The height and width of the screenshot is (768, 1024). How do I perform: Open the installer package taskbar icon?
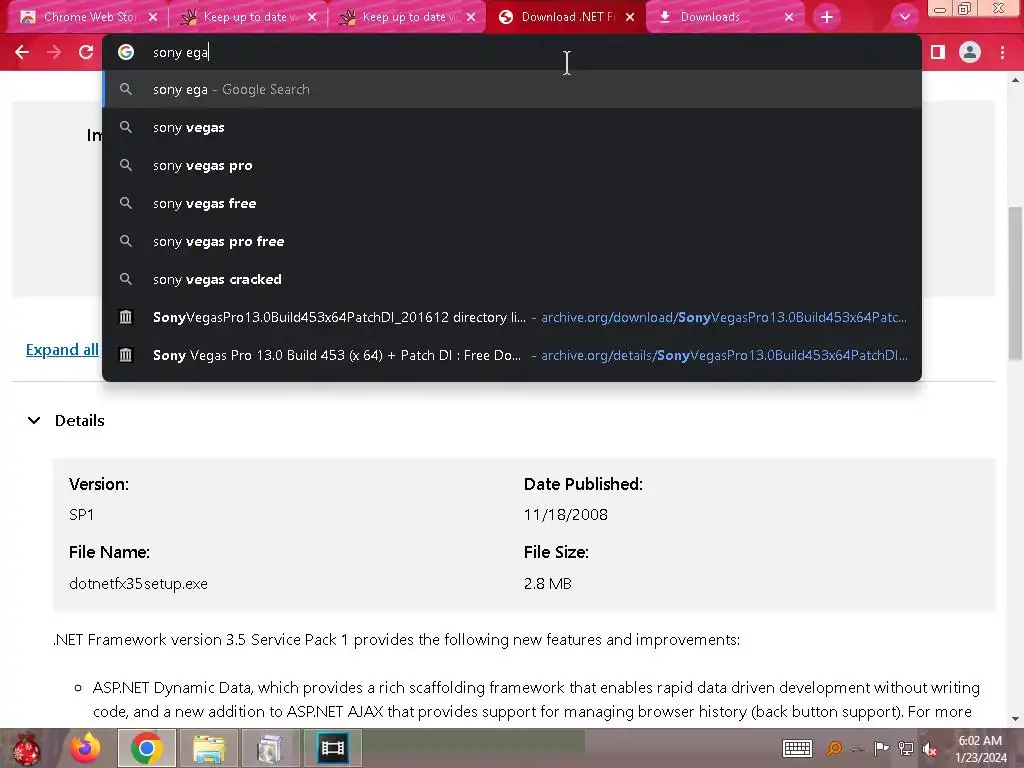(x=270, y=748)
